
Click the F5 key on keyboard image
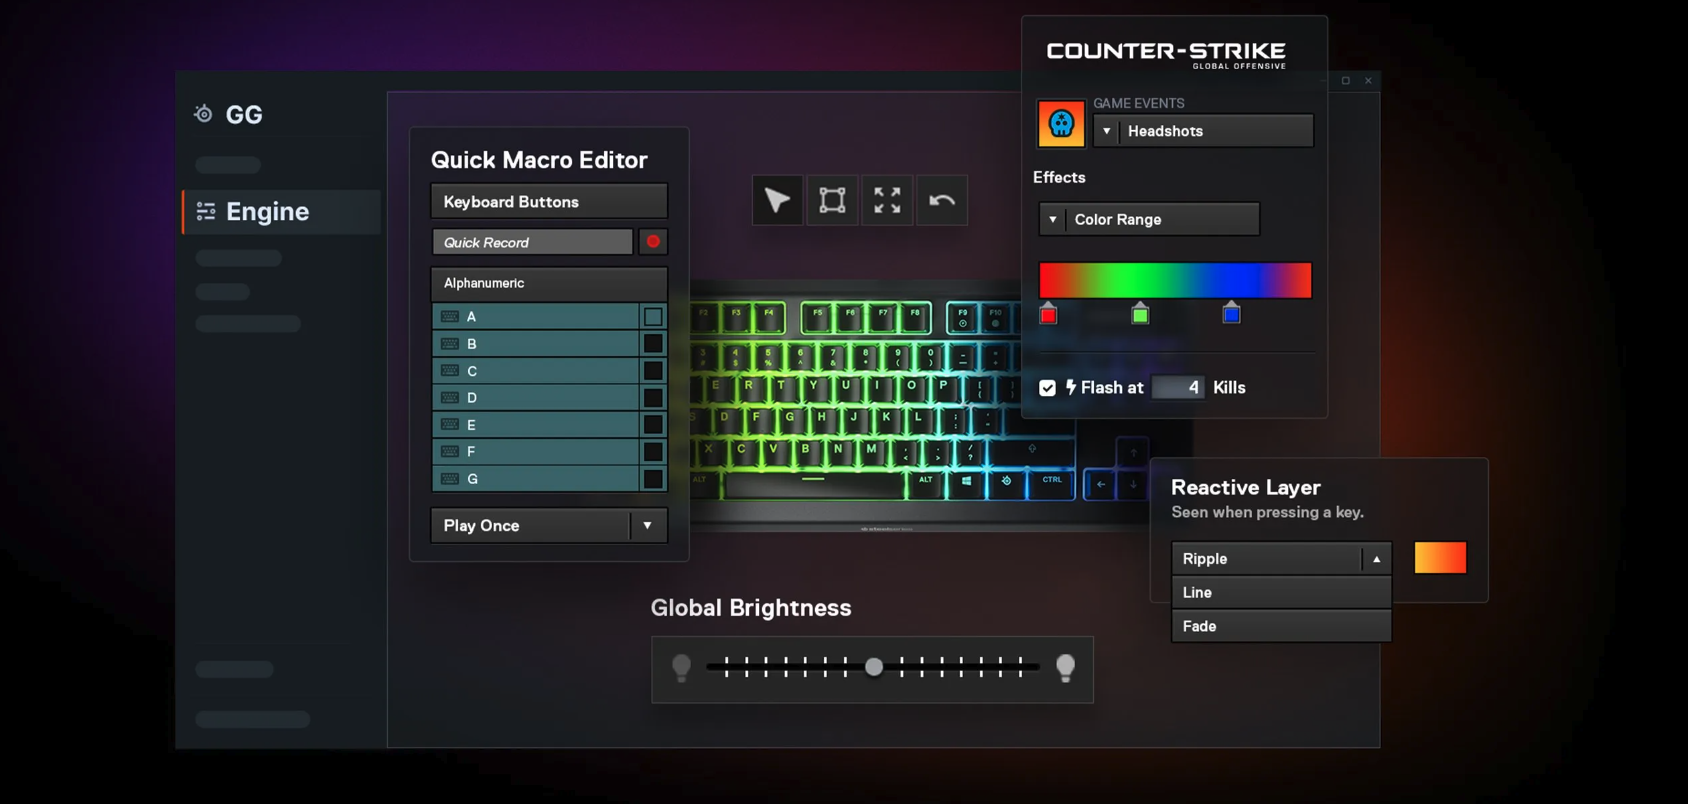817,316
